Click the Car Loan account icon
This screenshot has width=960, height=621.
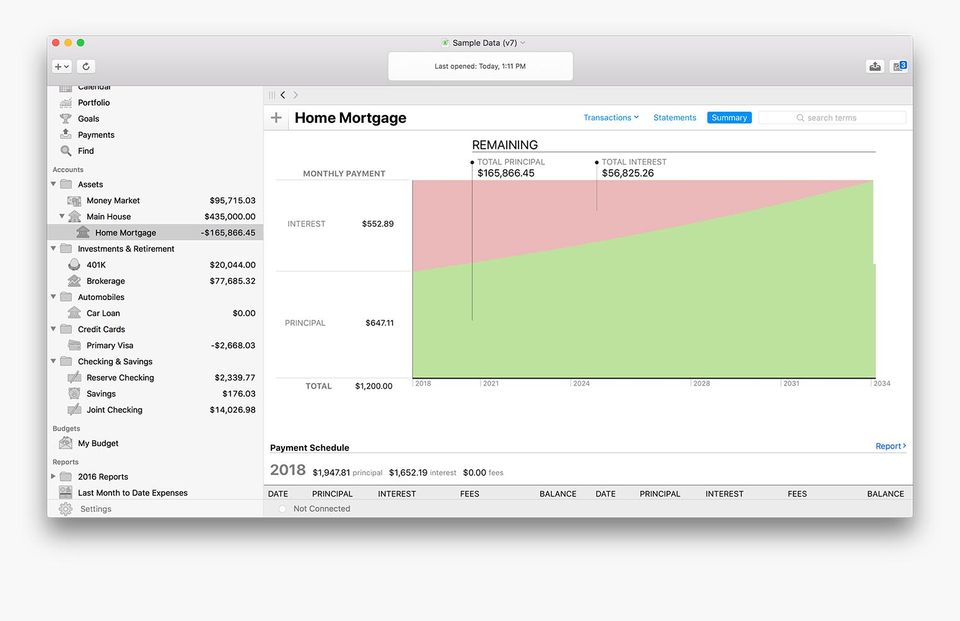click(x=74, y=313)
